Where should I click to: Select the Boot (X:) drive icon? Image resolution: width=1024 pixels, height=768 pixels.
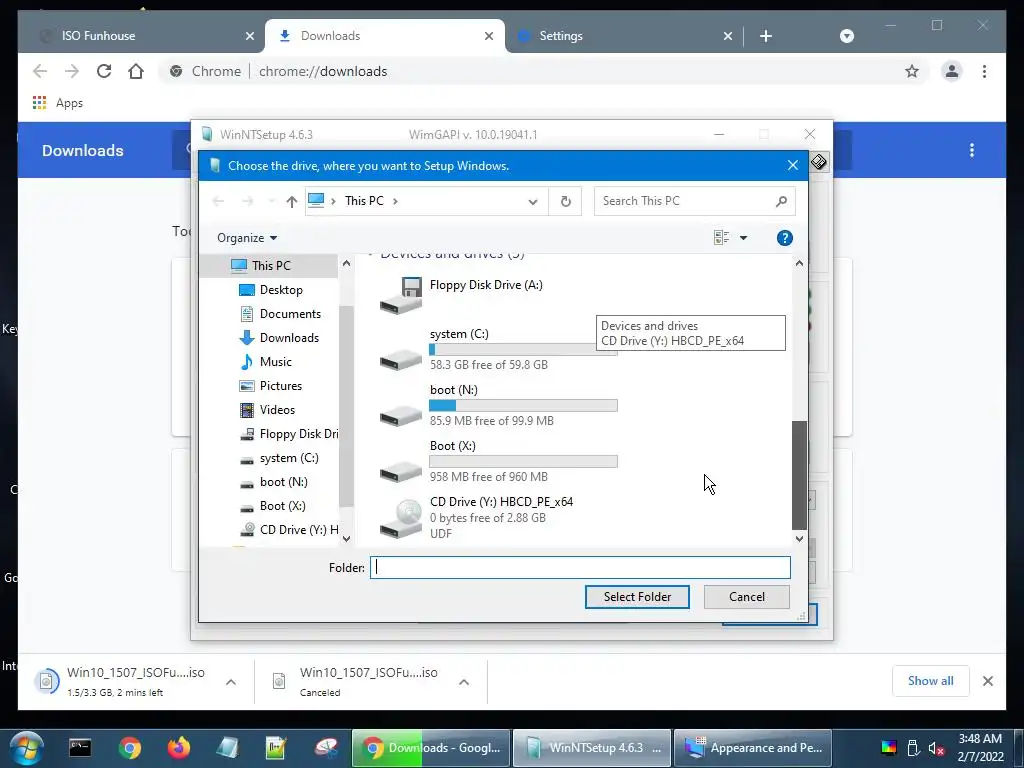click(401, 471)
